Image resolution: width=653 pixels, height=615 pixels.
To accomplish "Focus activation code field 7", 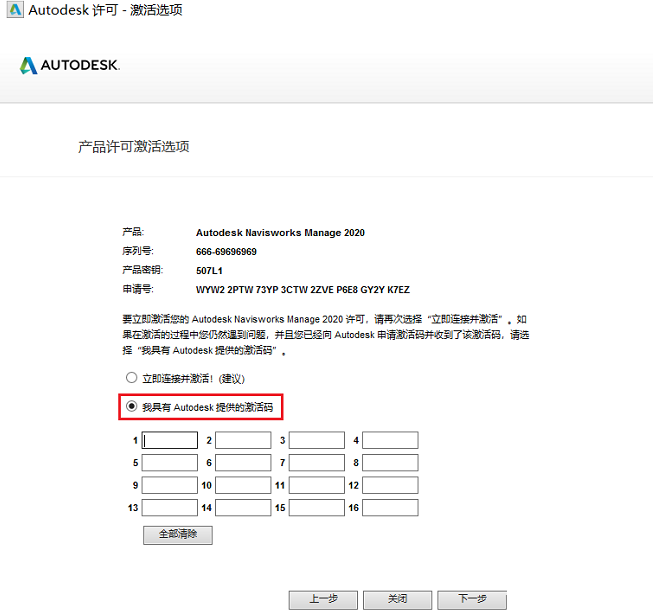I will (317, 463).
